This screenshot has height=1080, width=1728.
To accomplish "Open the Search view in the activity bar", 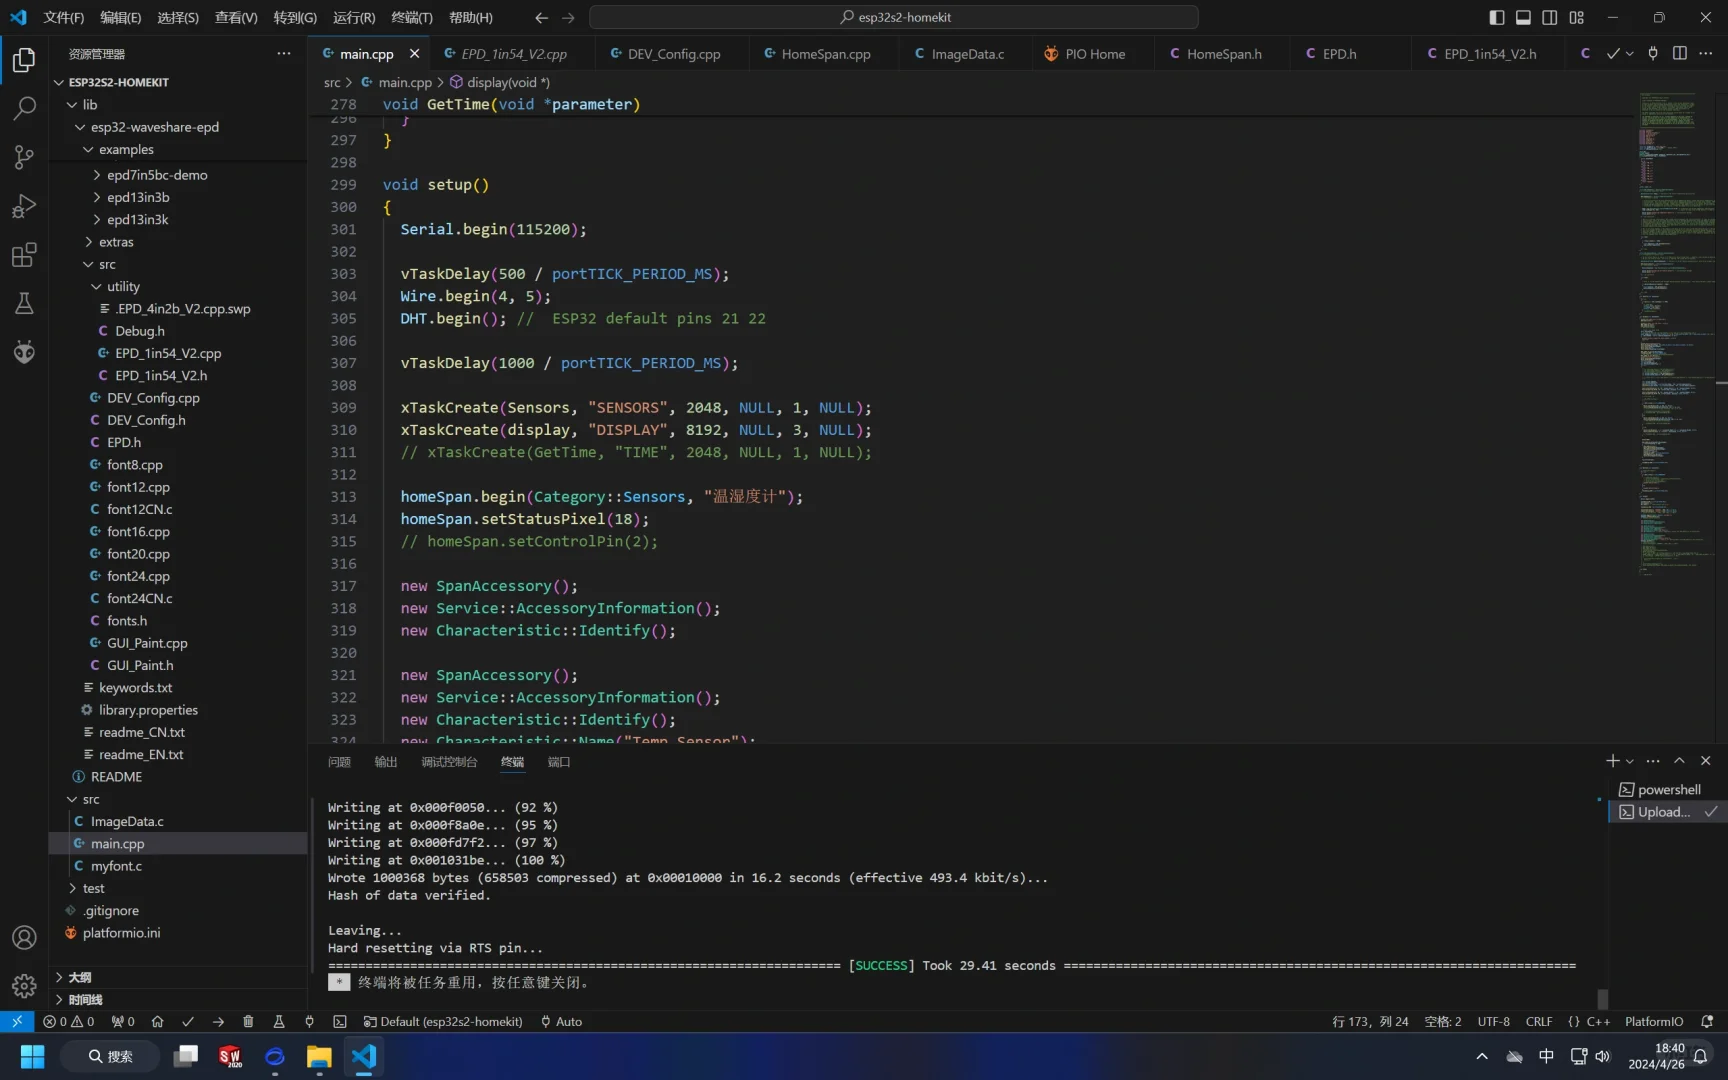I will tap(24, 108).
